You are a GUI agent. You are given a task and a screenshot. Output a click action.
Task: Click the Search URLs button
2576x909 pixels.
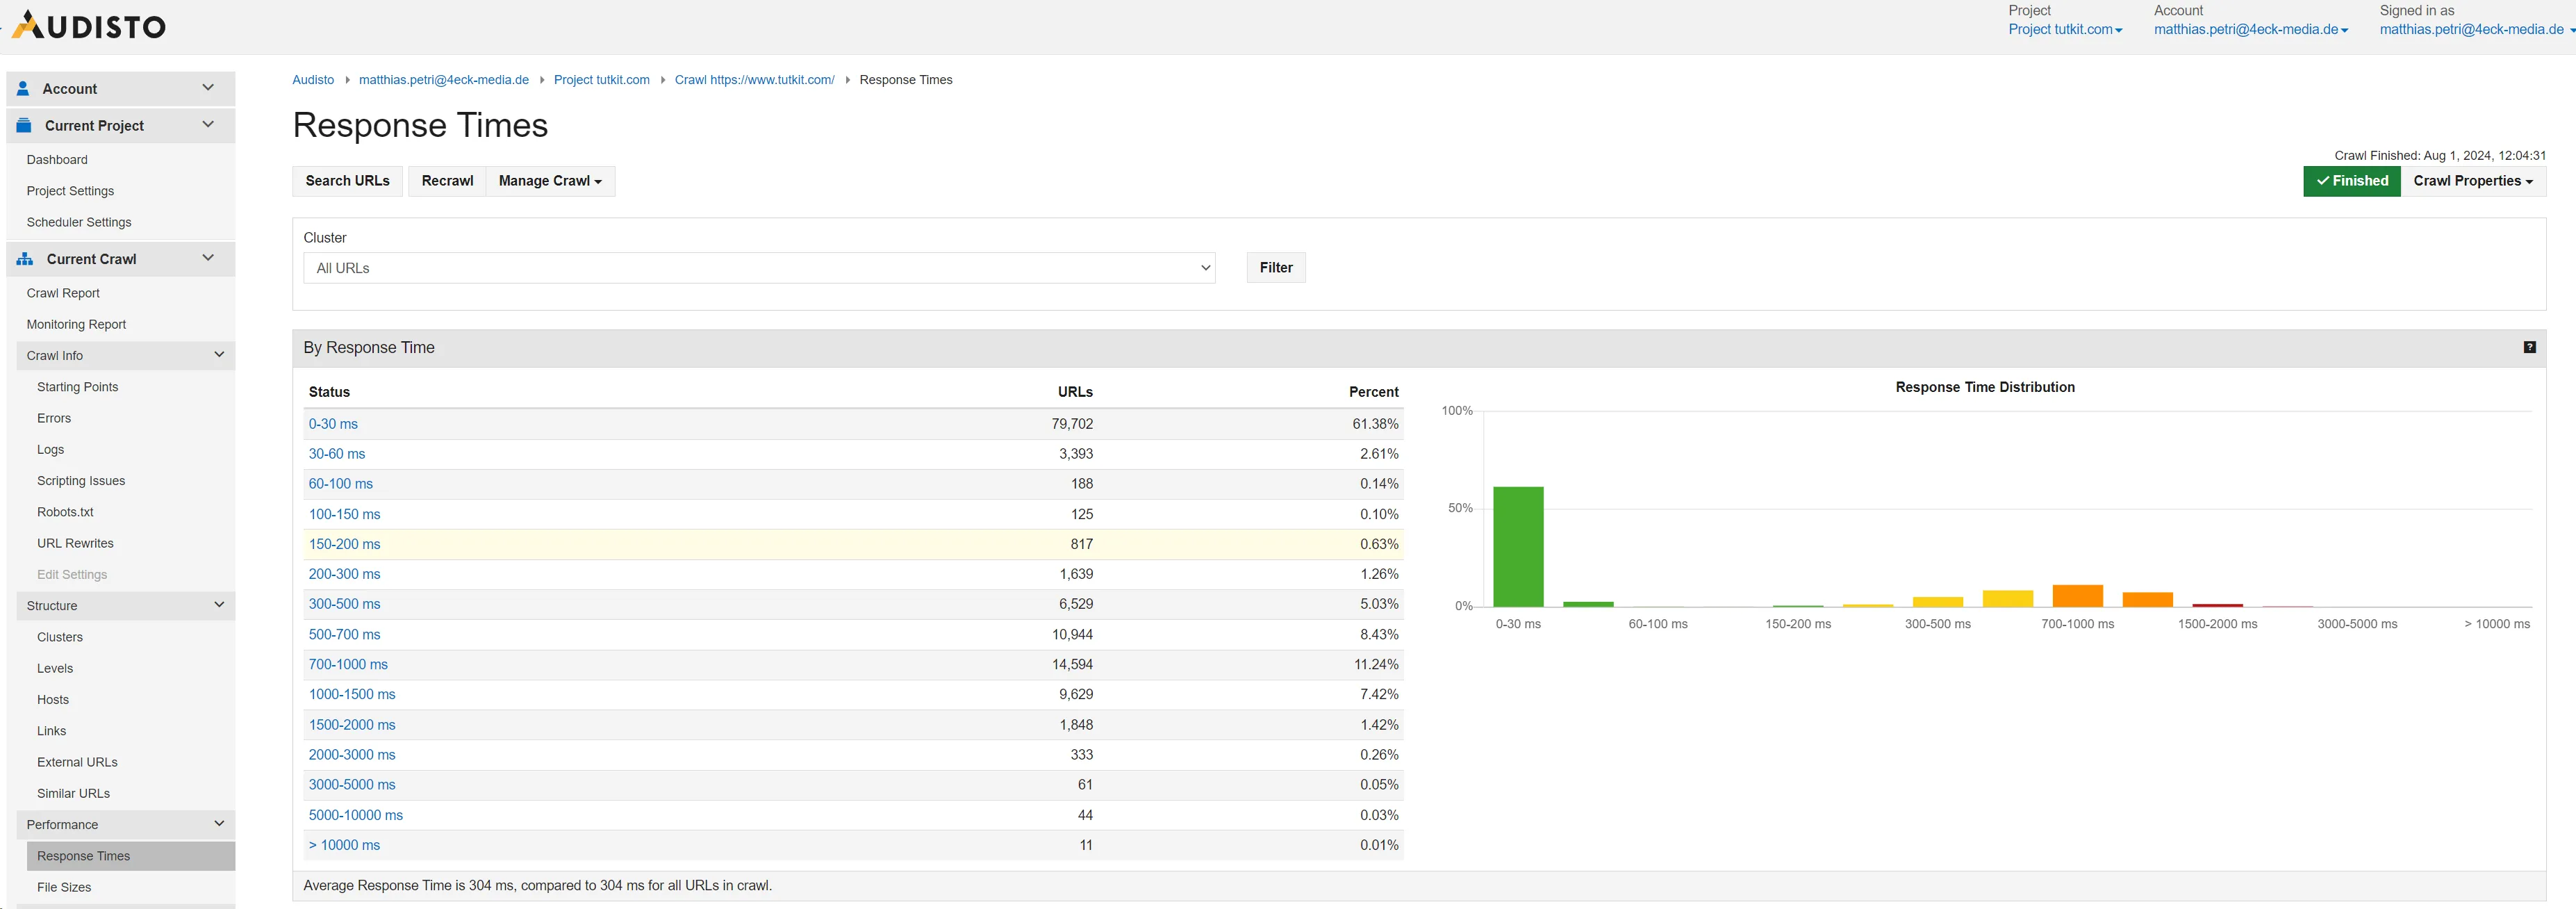(347, 179)
